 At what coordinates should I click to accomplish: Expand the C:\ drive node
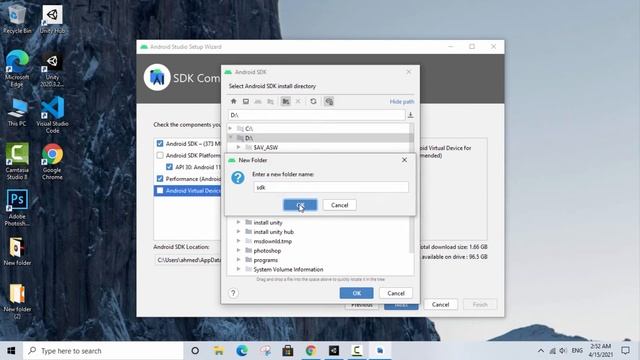tap(231, 129)
